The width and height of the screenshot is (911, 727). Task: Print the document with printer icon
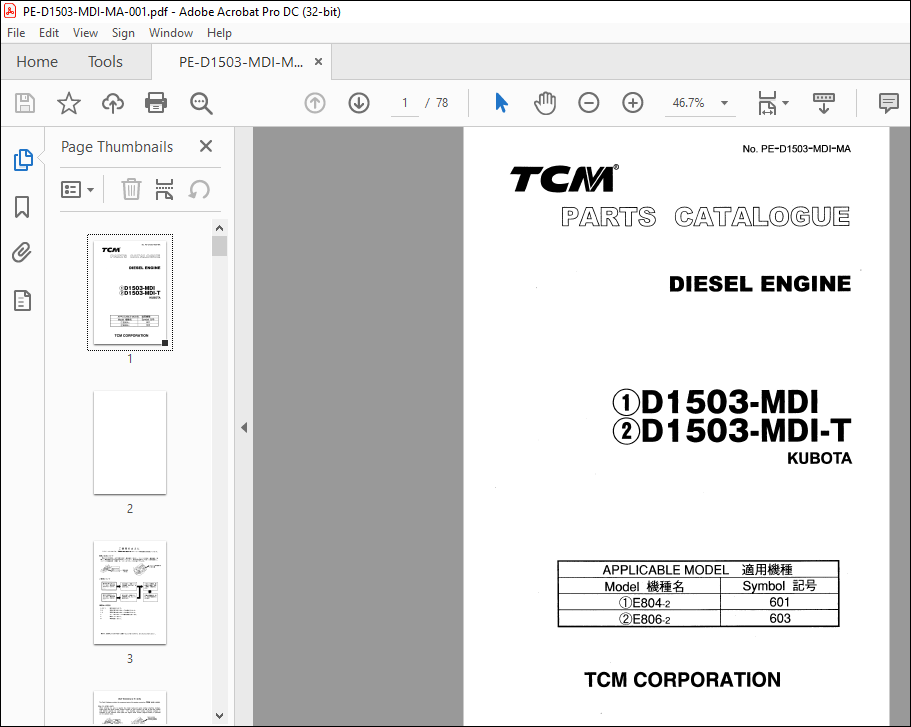pos(156,103)
